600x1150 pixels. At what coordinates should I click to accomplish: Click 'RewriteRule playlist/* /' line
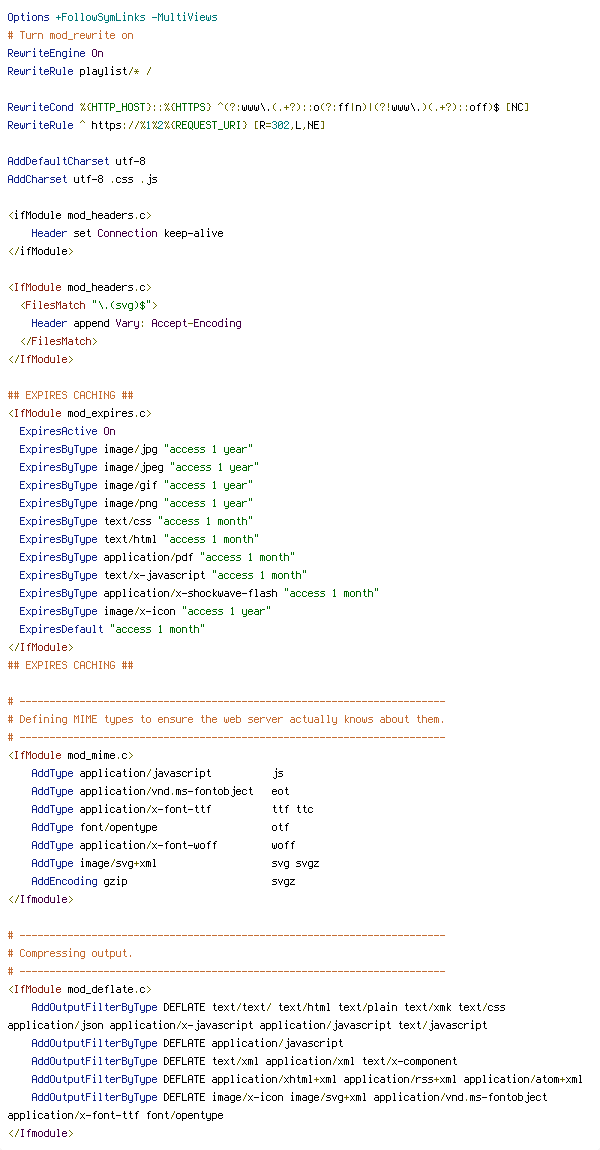79,71
